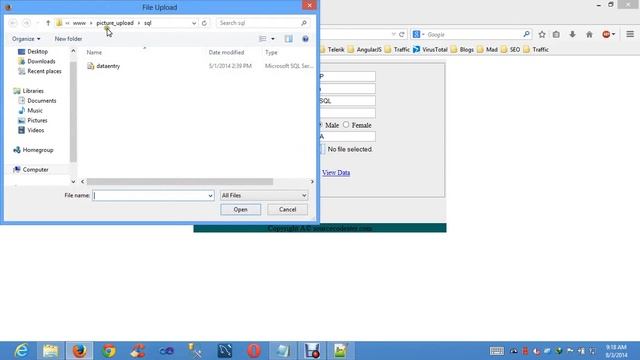Open Firefox bookmarks list icon
The width and height of the screenshot is (640, 360).
[x=556, y=35]
